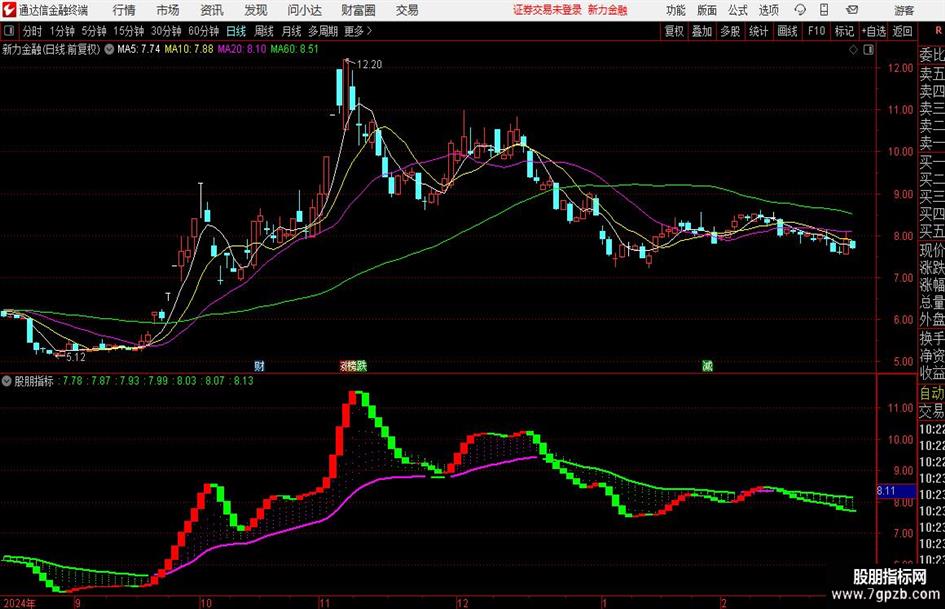Click the MA20: 8.10 label
Screen dimensions: 945x609
[242, 49]
